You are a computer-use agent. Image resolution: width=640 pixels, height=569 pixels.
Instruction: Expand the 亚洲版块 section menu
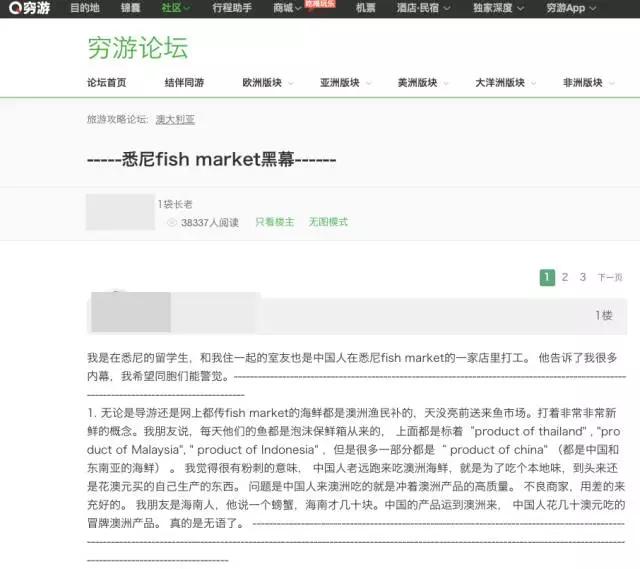click(x=345, y=82)
